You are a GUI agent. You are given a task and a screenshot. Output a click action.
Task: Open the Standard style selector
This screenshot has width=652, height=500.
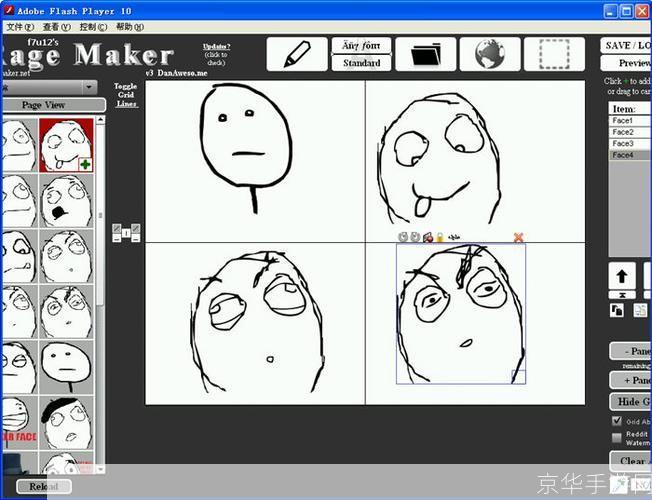point(361,63)
